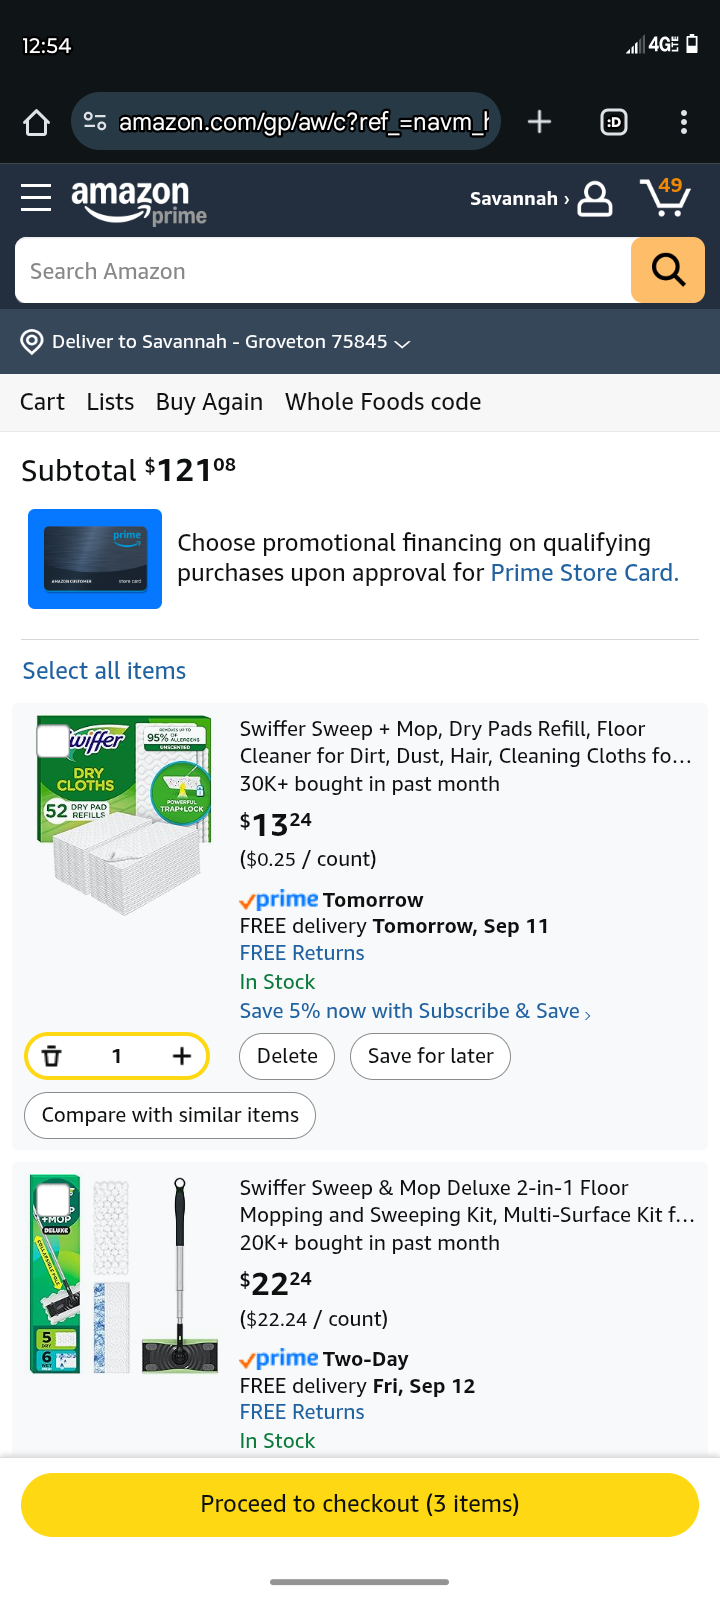Image resolution: width=720 pixels, height=1600 pixels.
Task: Increase Swiffer dry pads quantity with plus
Action: pyautogui.click(x=181, y=1056)
